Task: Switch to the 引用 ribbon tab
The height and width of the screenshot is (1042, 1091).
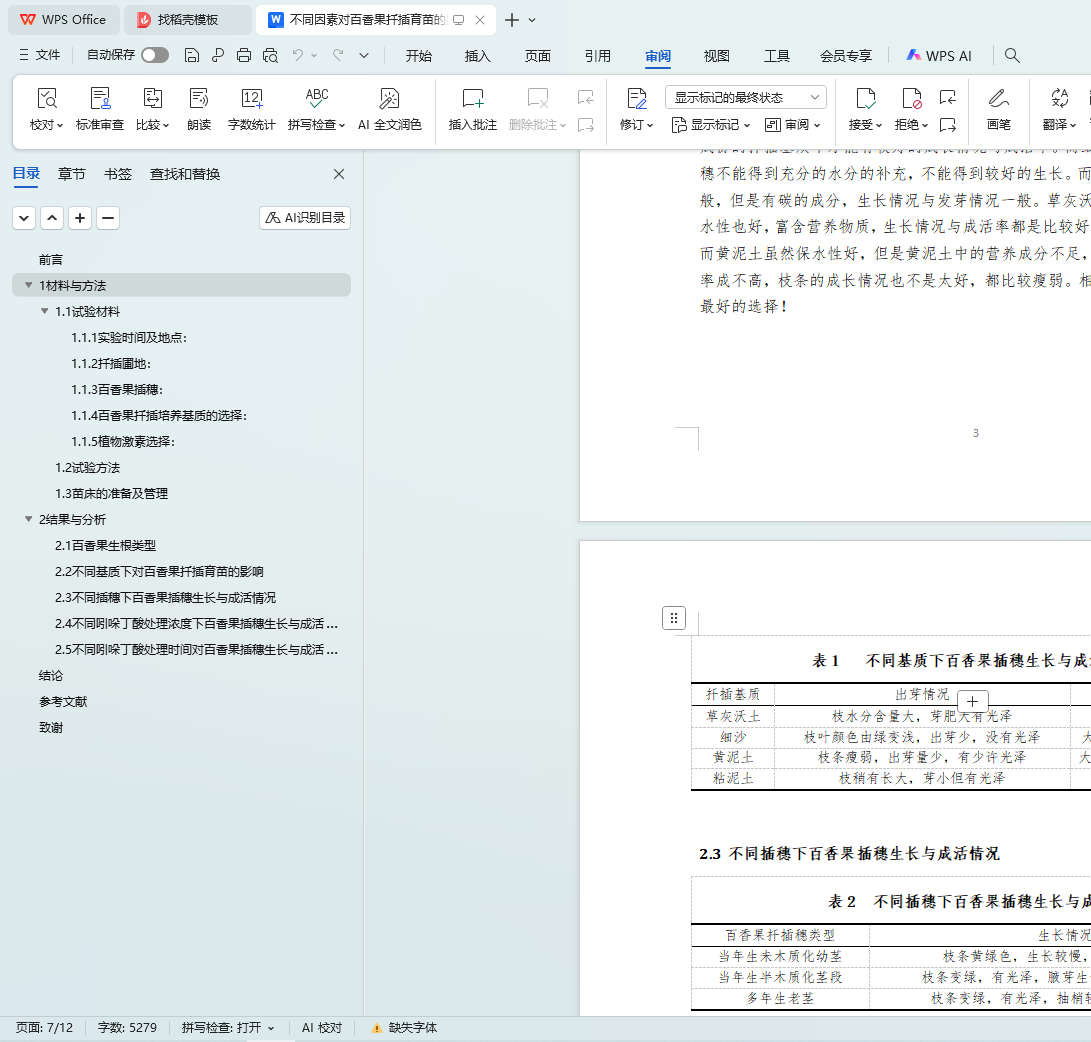Action: (x=598, y=56)
